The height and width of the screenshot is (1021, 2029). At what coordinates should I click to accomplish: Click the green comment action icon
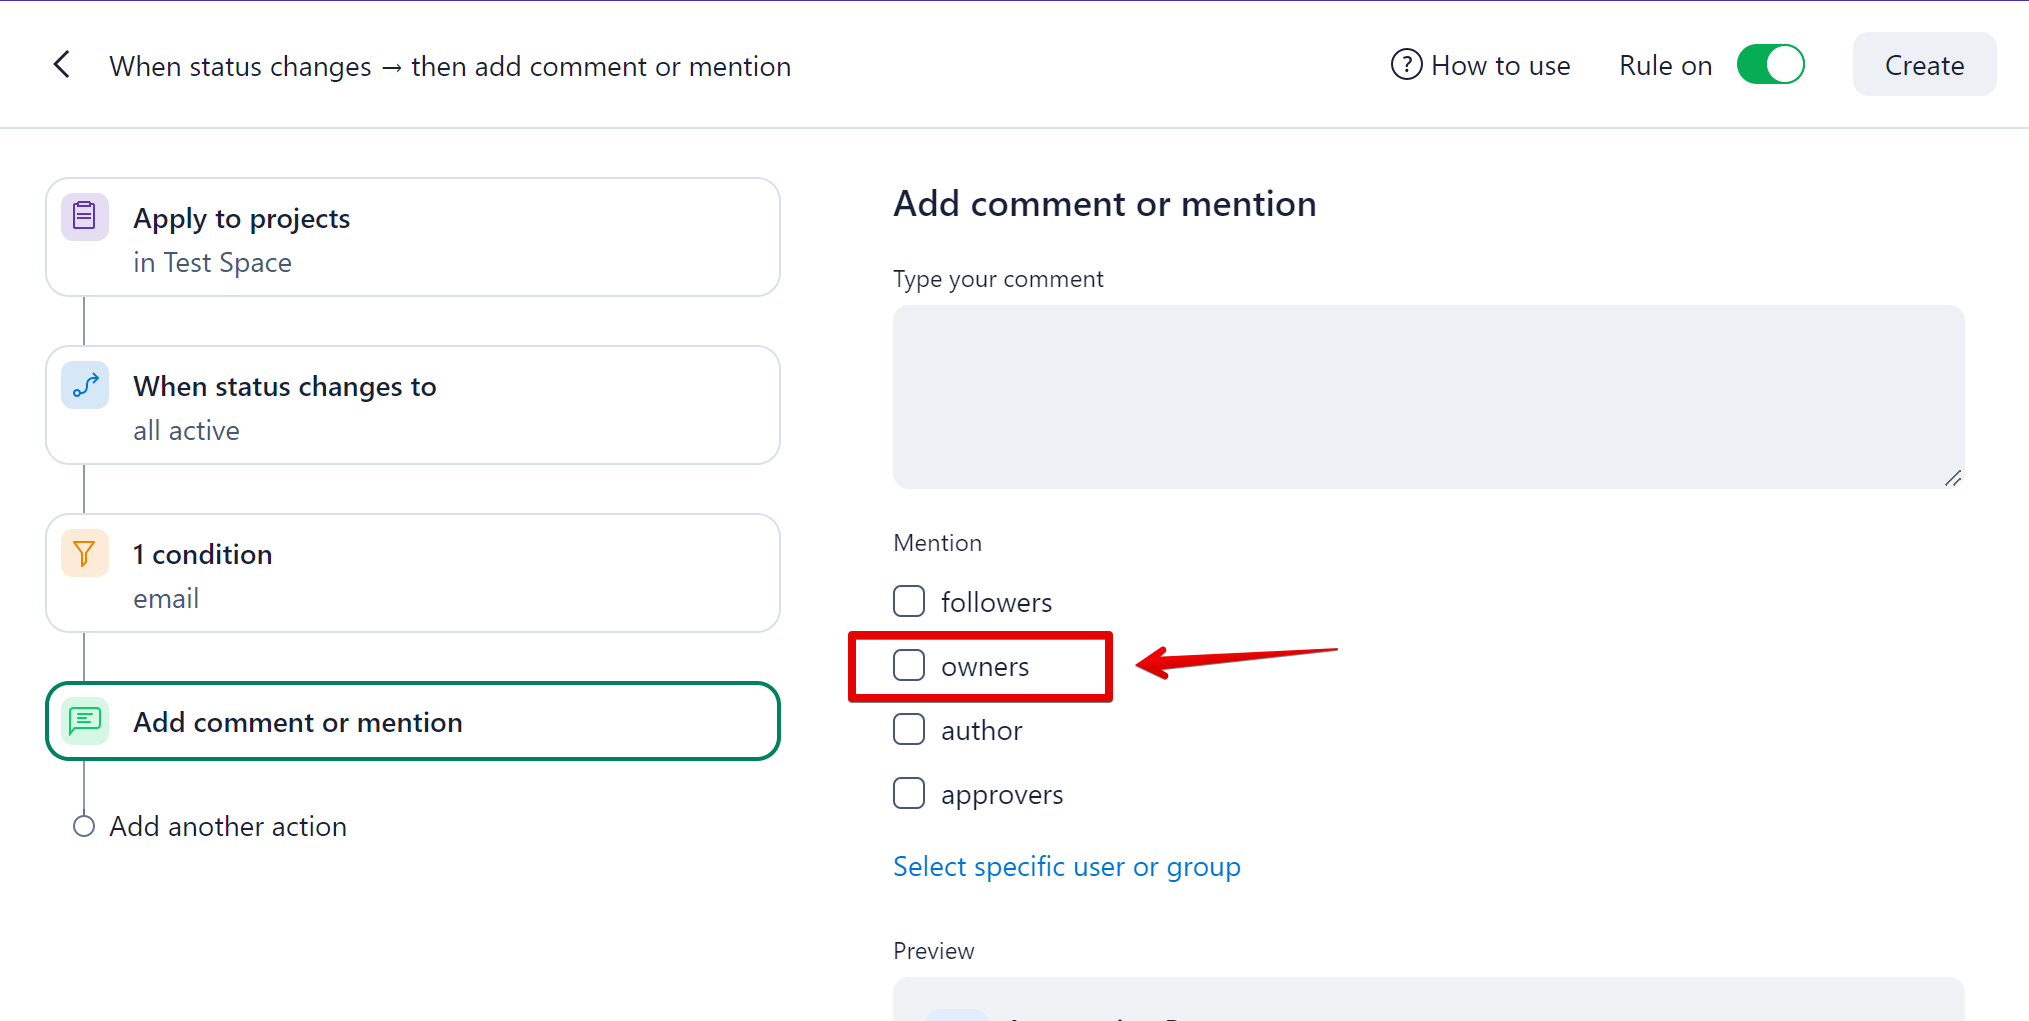(x=85, y=720)
